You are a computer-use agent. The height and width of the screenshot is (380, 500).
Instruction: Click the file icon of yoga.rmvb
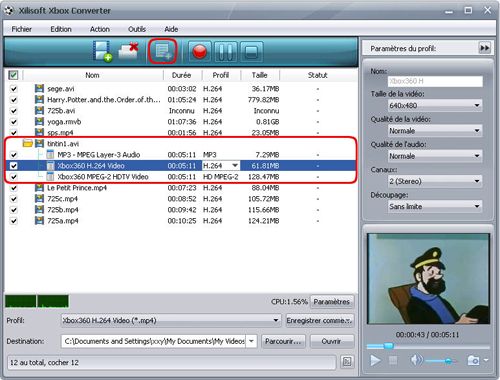click(x=39, y=122)
